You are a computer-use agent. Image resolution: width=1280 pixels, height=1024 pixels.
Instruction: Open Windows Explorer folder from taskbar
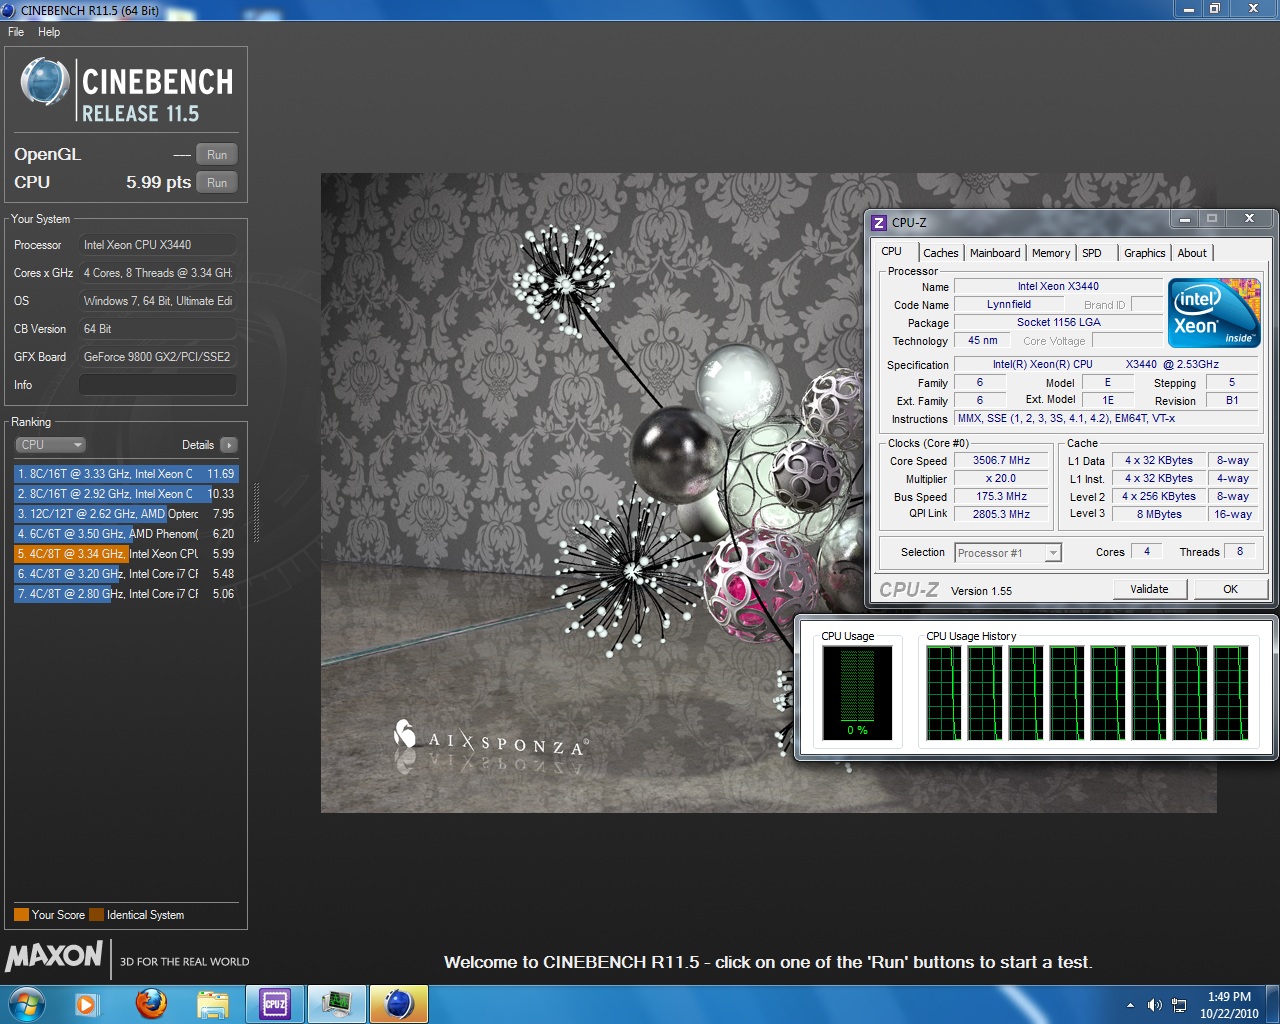213,1004
